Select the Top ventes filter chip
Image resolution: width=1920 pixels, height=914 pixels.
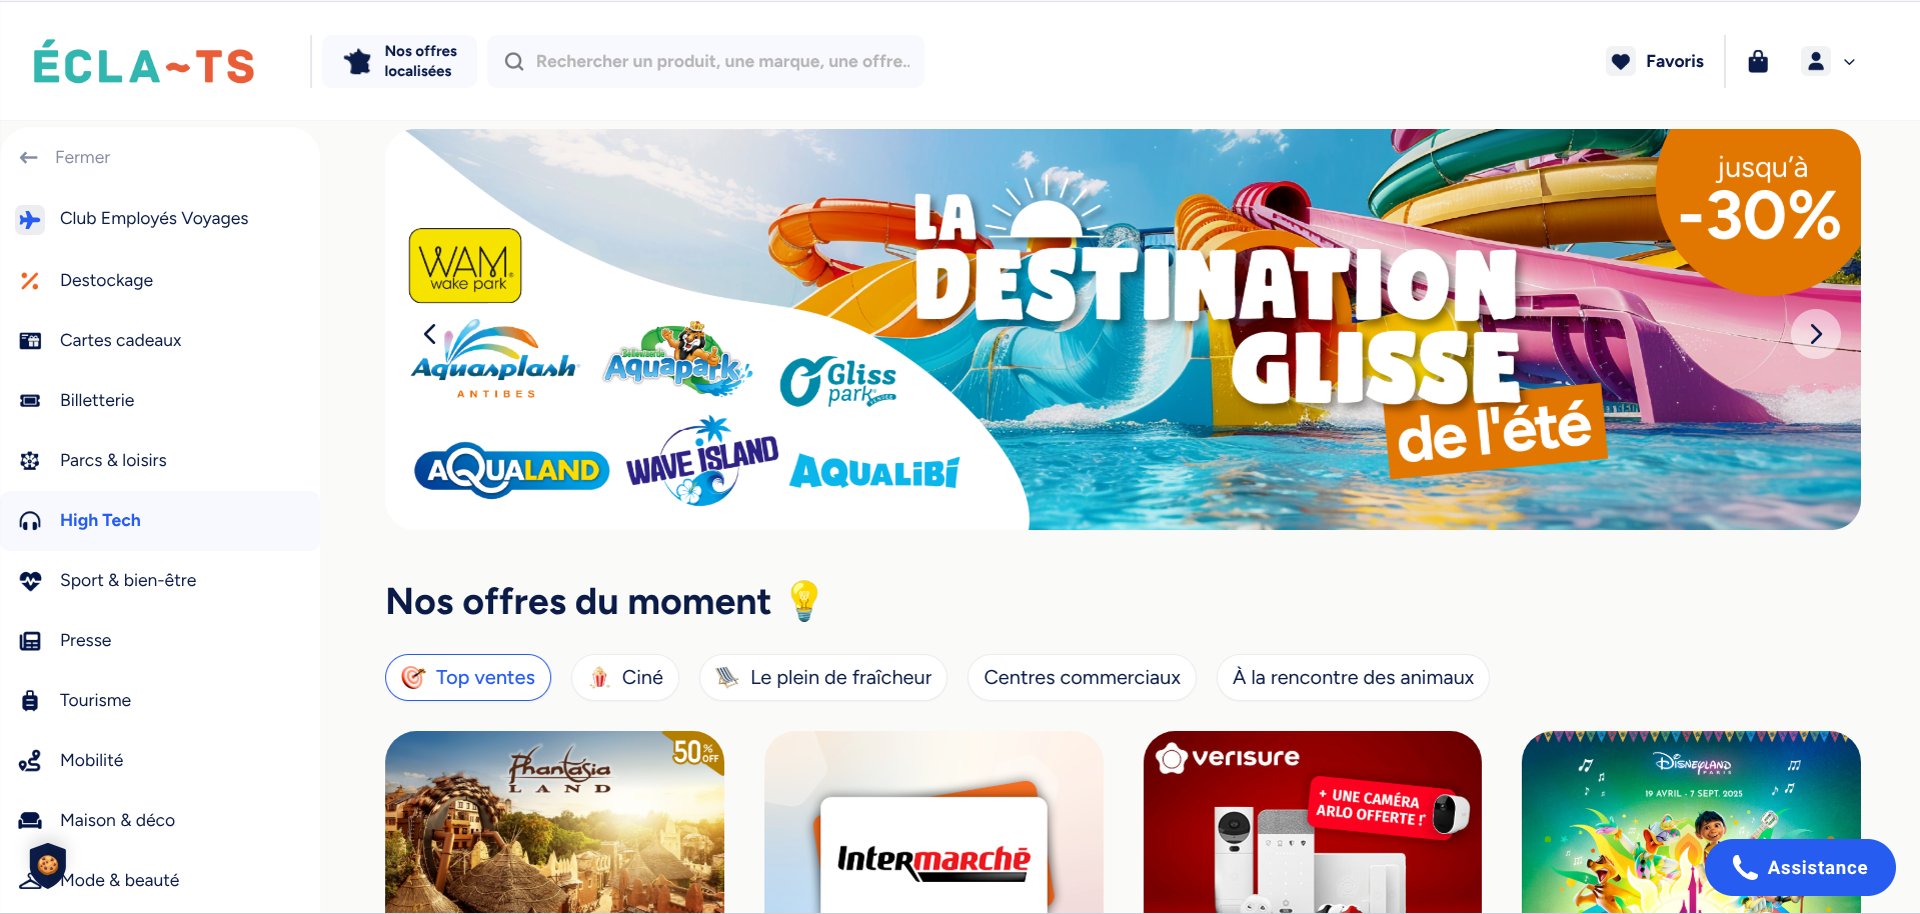(x=468, y=678)
